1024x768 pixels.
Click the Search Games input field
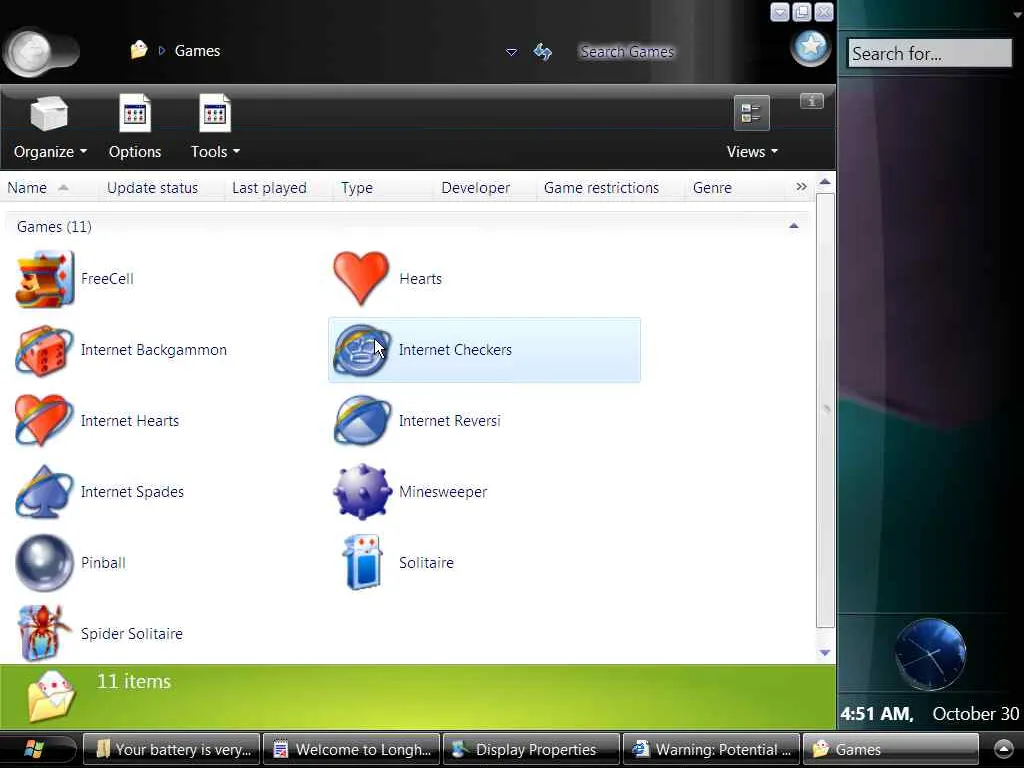click(627, 52)
